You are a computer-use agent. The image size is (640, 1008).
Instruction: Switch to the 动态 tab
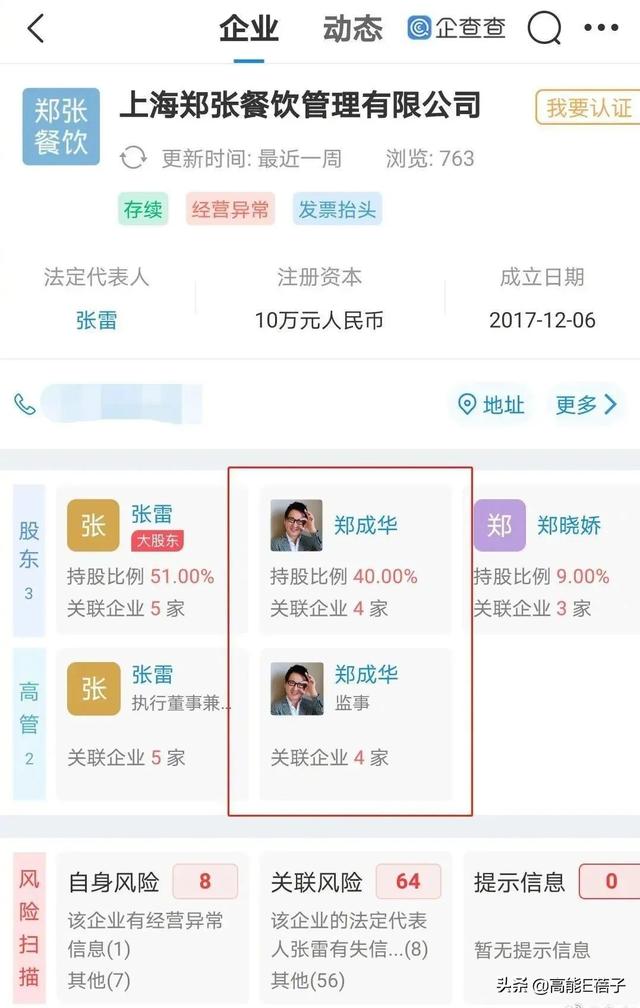pos(352,30)
